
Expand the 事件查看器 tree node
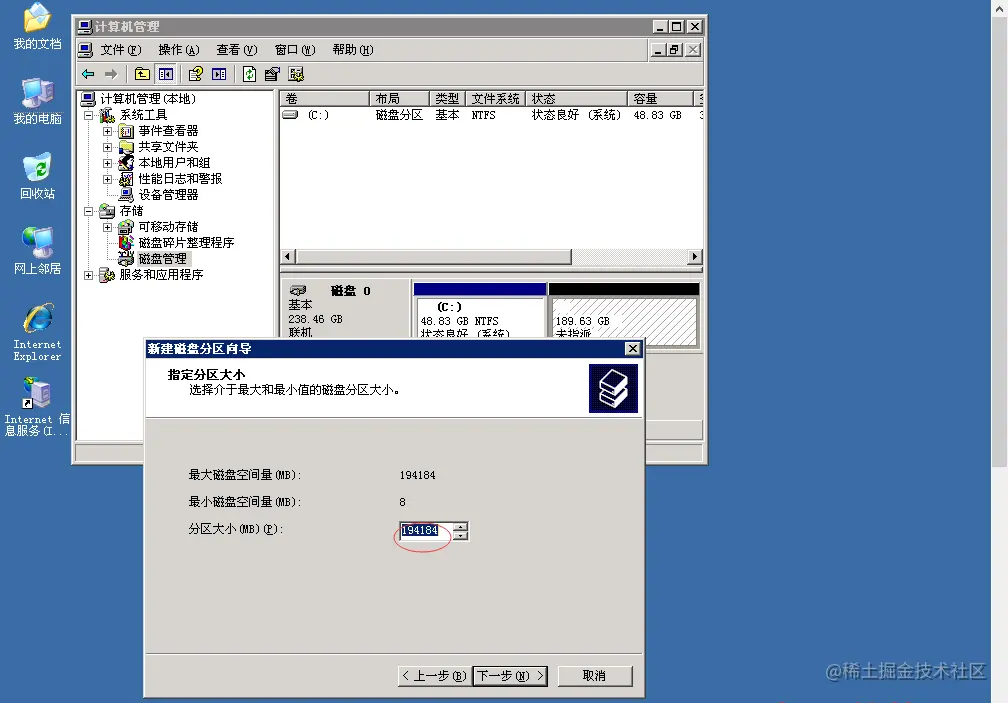click(107, 131)
